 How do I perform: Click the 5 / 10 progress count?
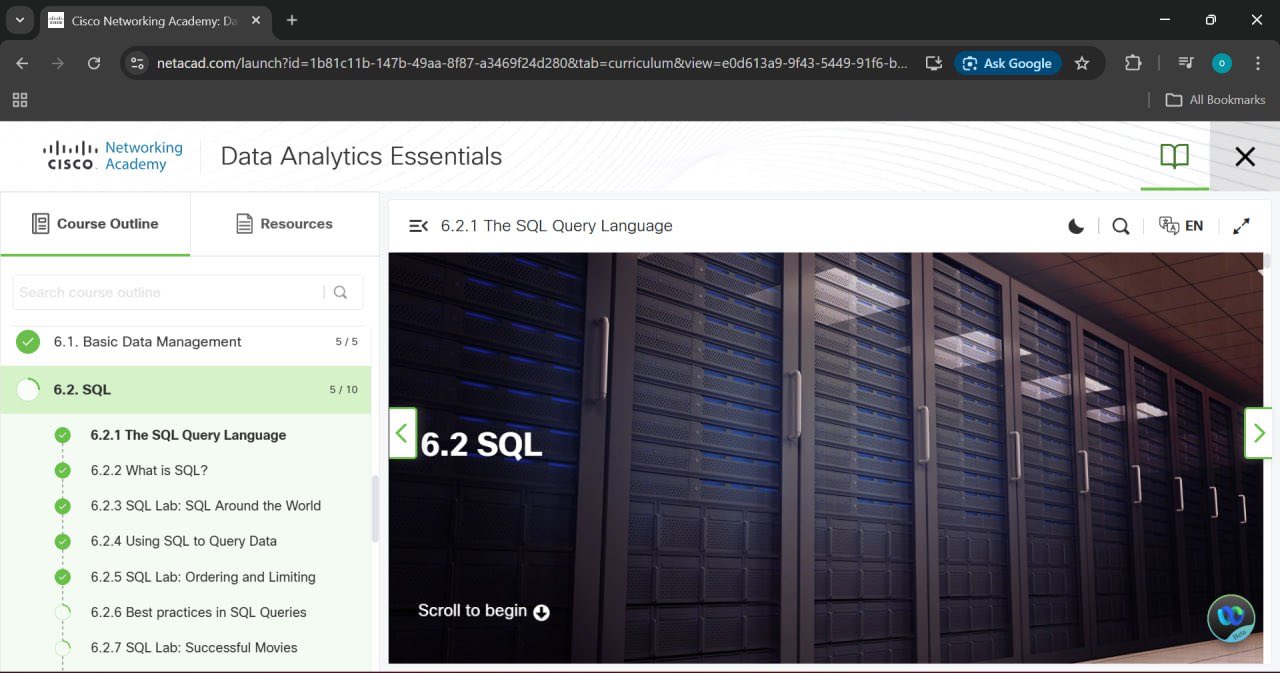pos(343,390)
